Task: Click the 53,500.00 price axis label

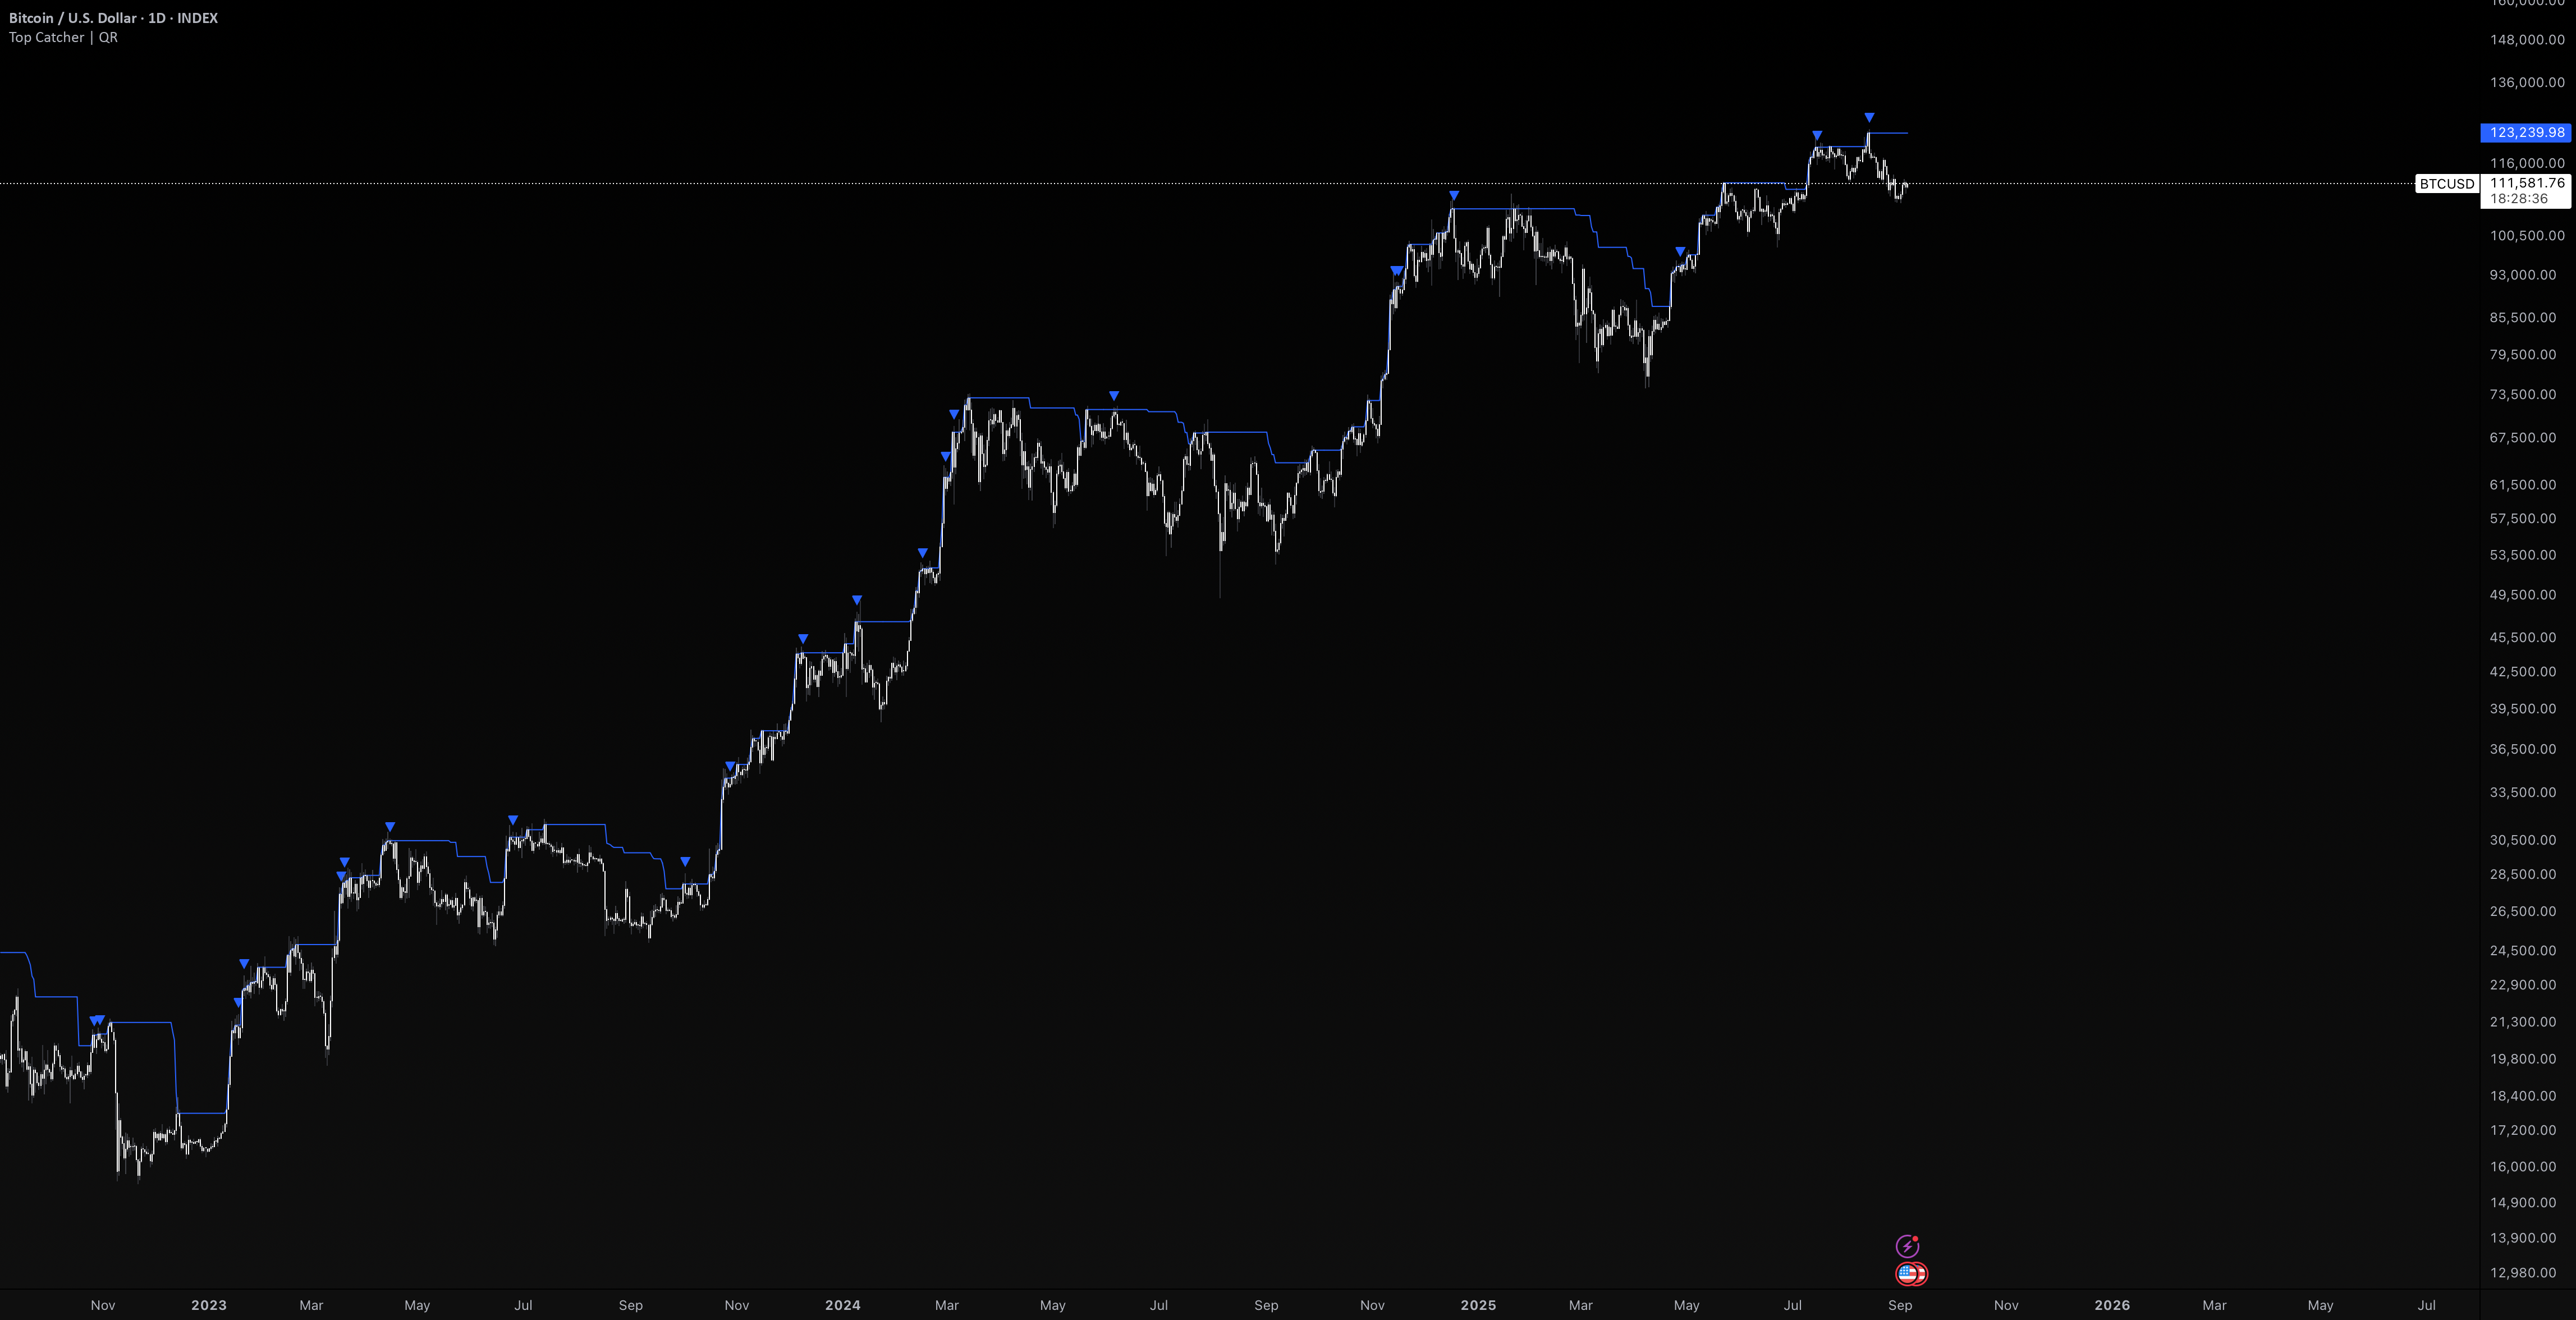Action: coord(2523,555)
